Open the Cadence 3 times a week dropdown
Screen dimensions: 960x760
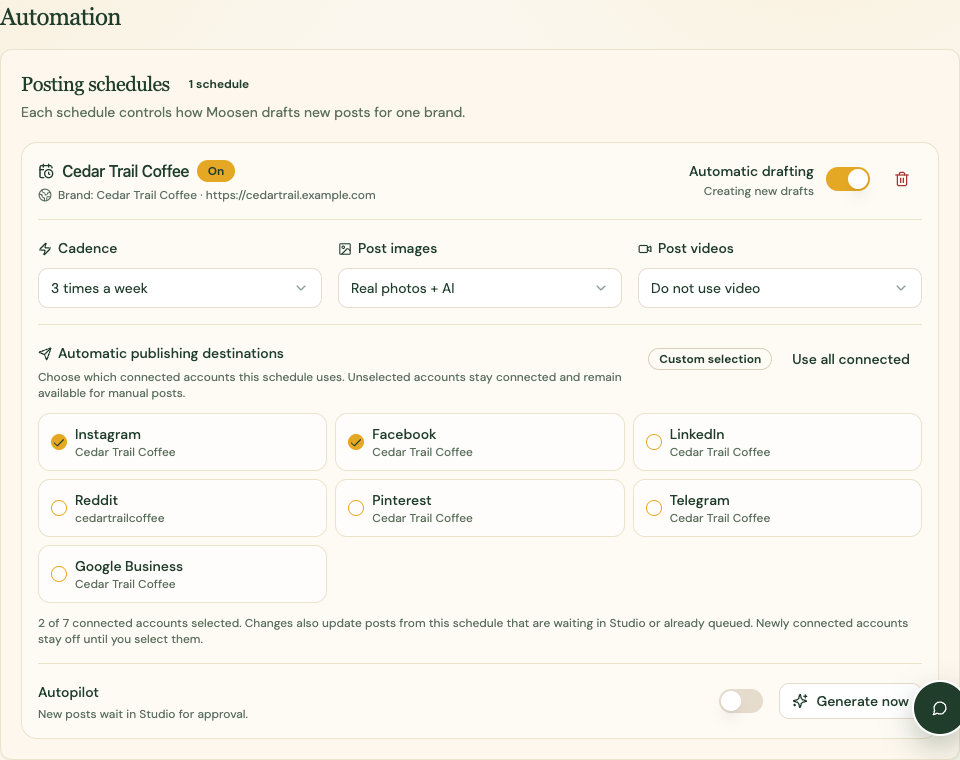click(x=180, y=288)
